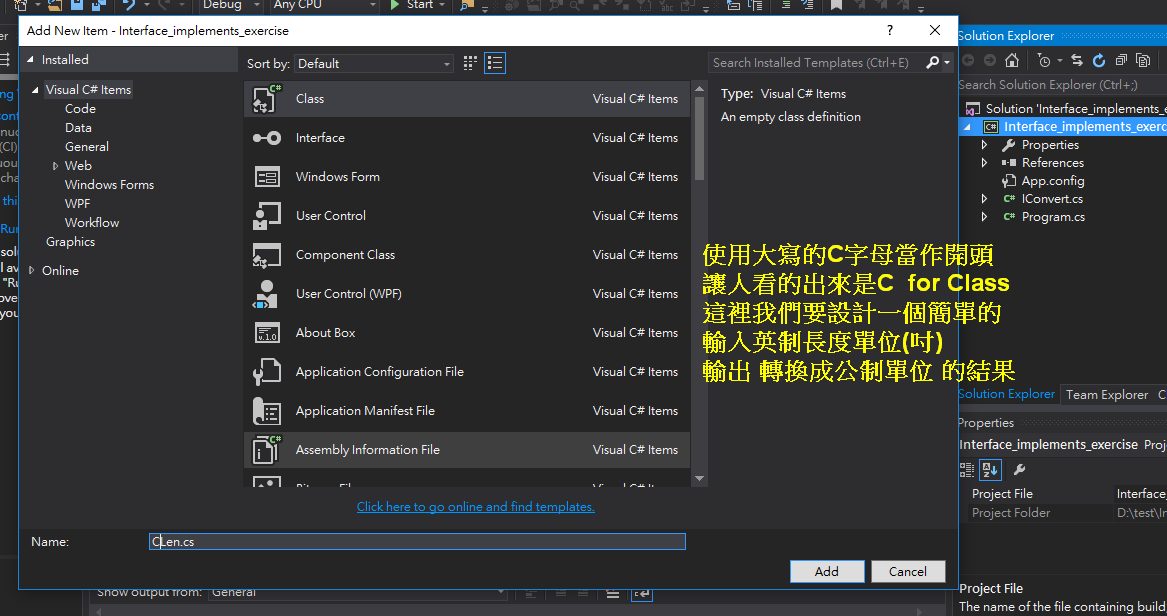Click the Home icon in Solution Explorer

pos(1011,60)
